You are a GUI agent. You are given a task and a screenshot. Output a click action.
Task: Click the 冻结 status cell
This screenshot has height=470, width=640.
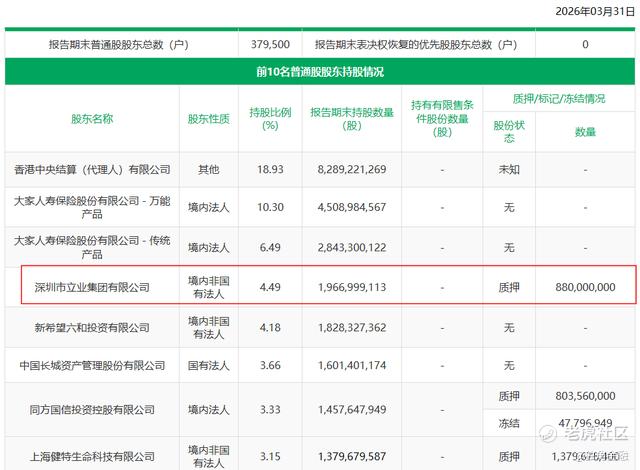509,423
